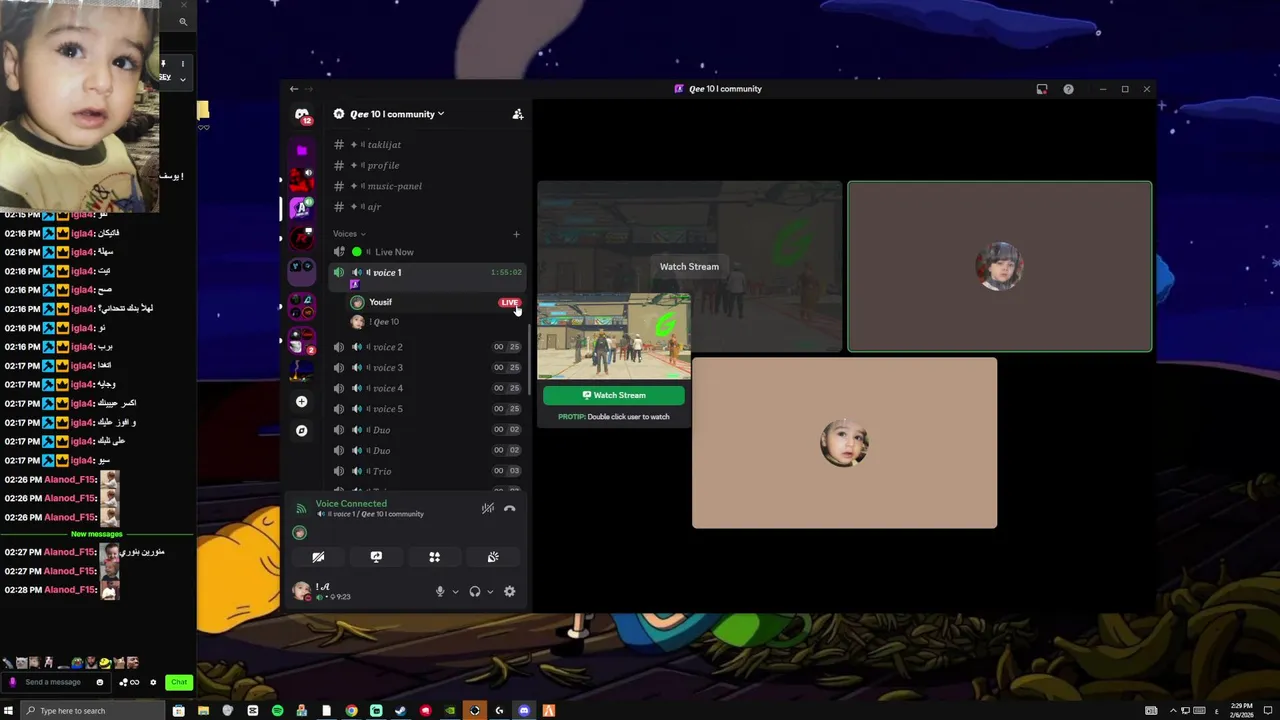Open the taklijat text channel
Viewport: 1280px width, 720px height.
pos(427,145)
